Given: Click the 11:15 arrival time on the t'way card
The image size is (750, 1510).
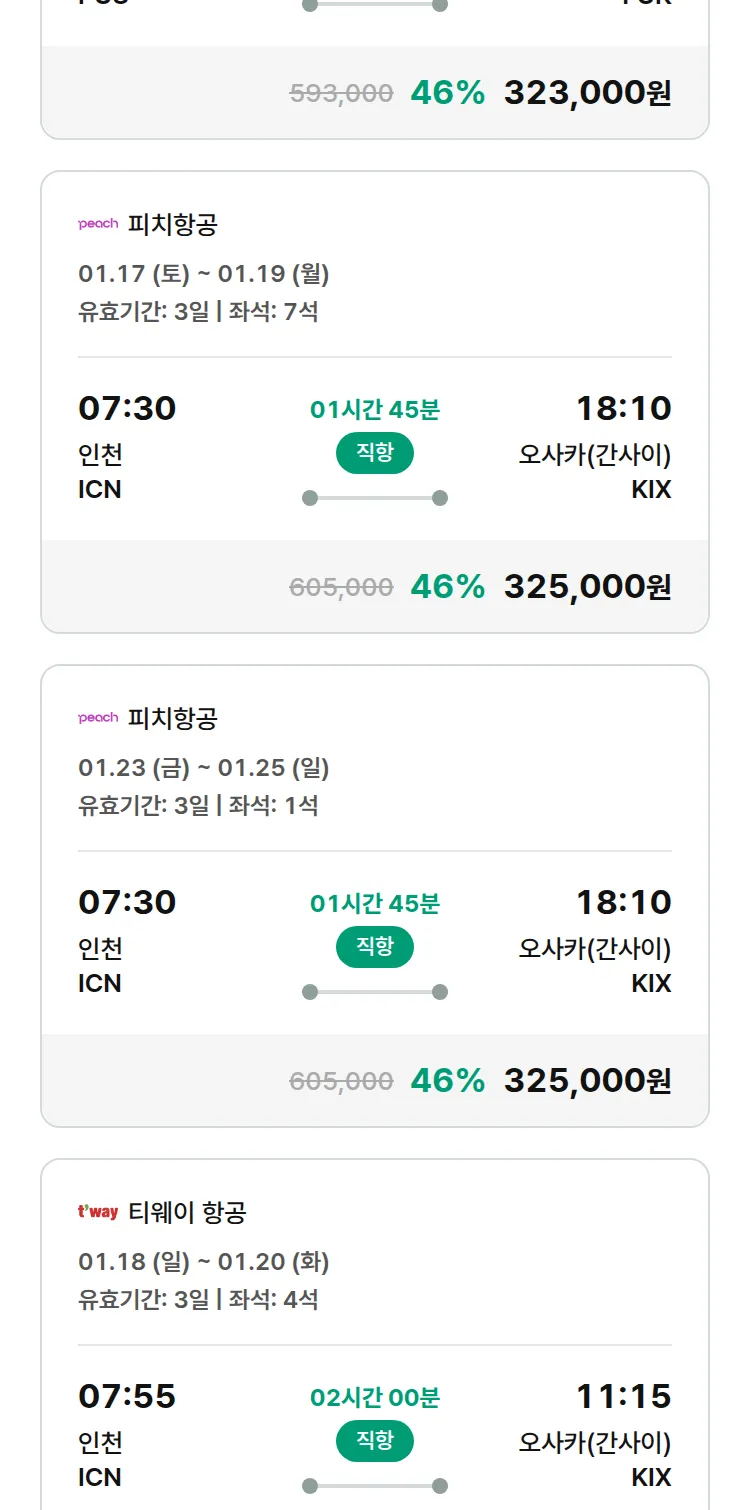Looking at the screenshot, I should (x=623, y=1396).
